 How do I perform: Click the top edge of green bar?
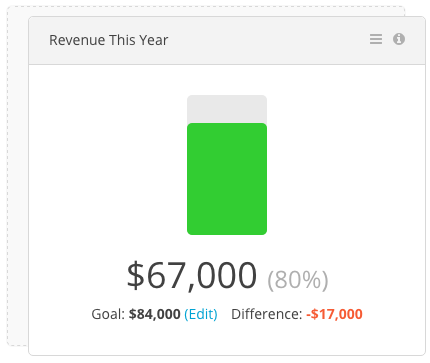click(x=227, y=124)
